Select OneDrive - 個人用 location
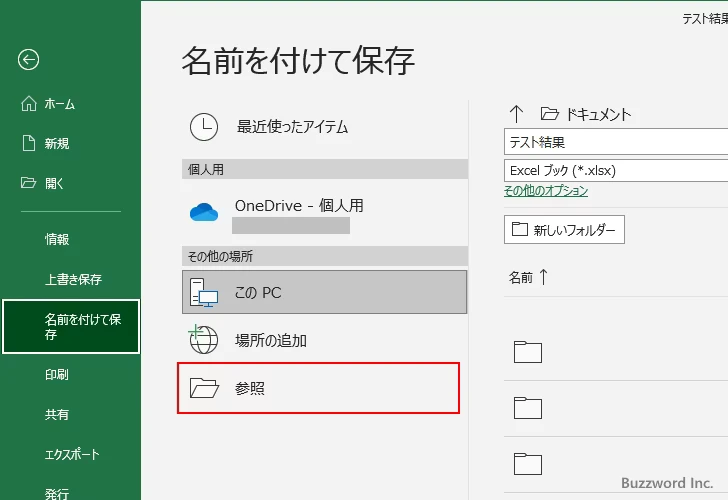The width and height of the screenshot is (728, 500). pos(325,213)
